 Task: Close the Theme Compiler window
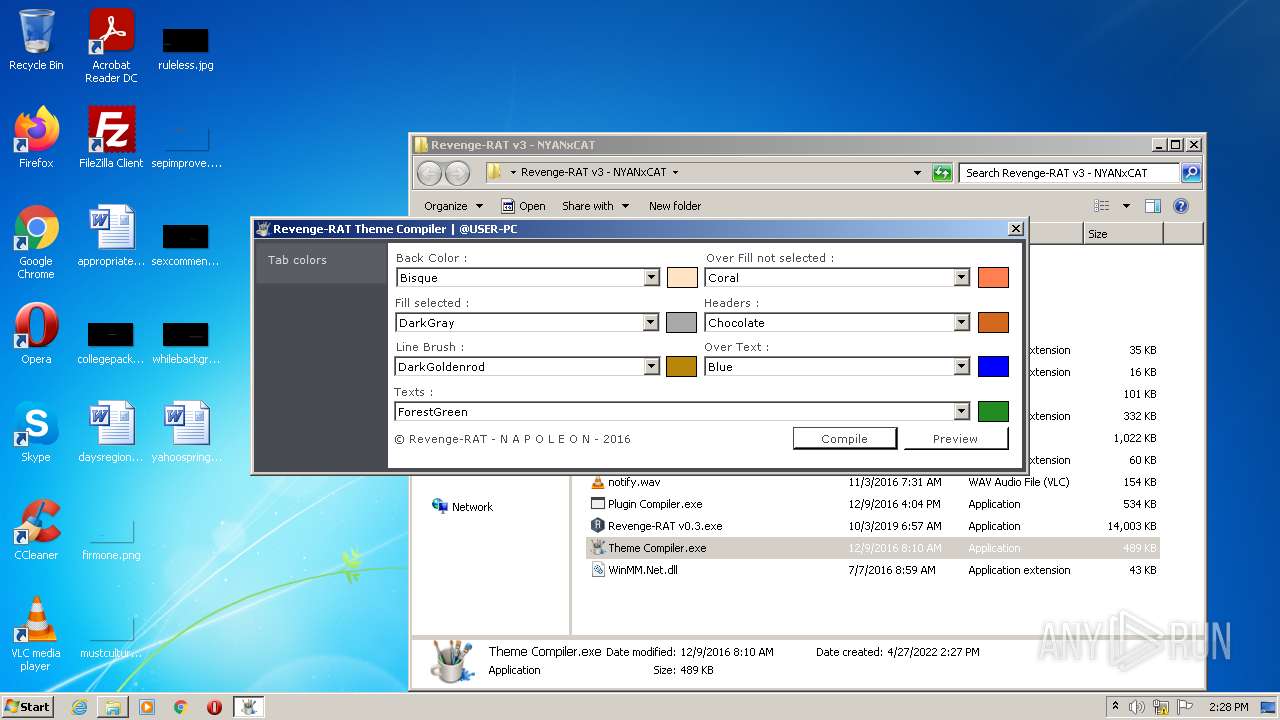pos(1016,229)
